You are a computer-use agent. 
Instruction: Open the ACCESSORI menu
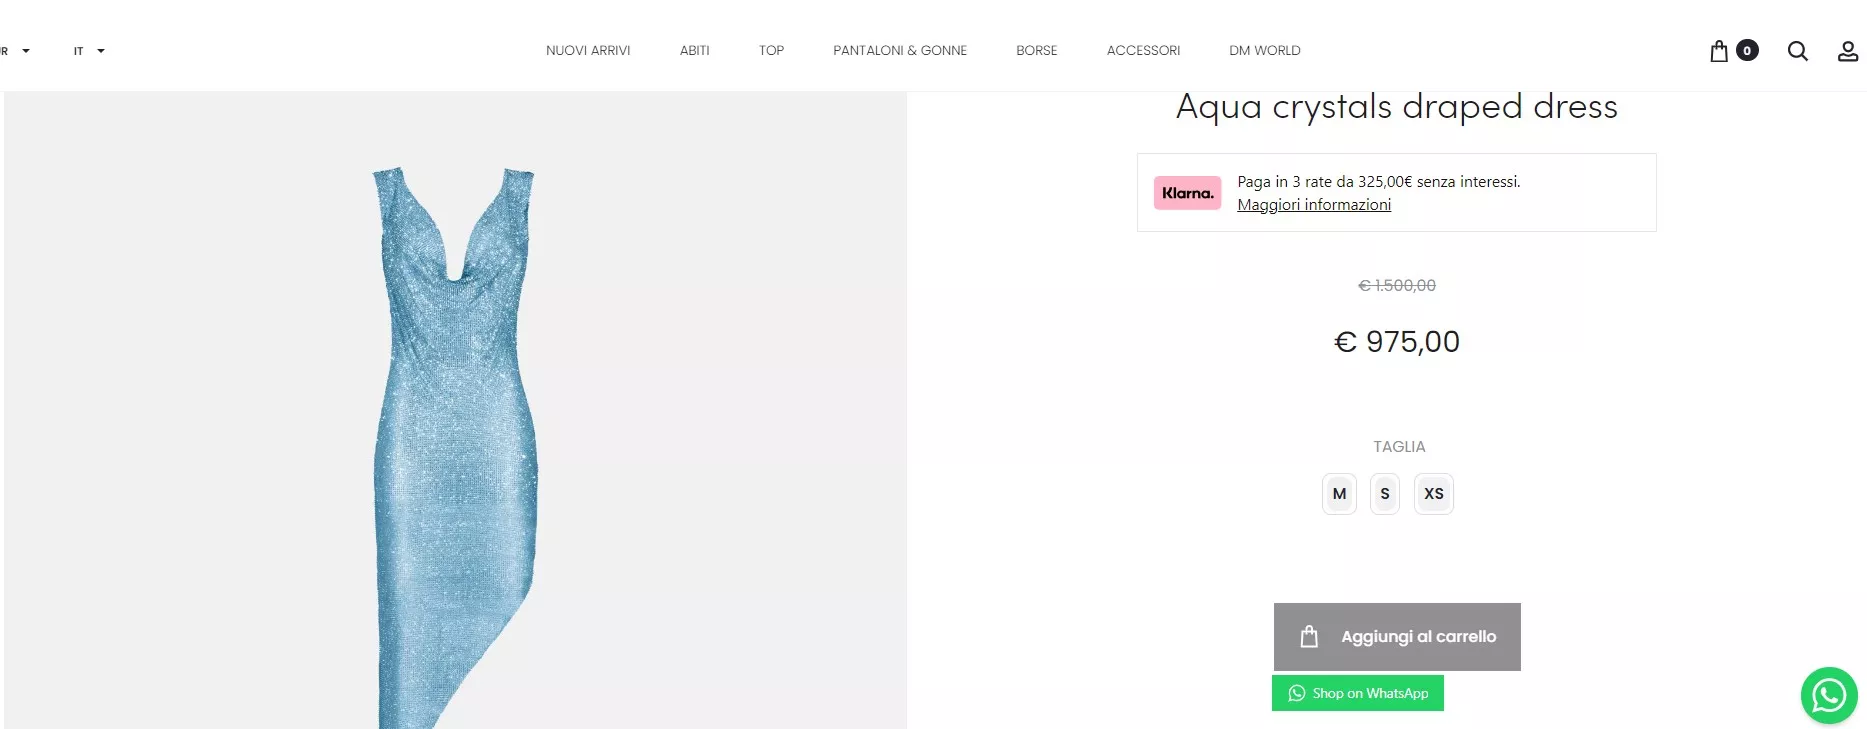(1143, 51)
